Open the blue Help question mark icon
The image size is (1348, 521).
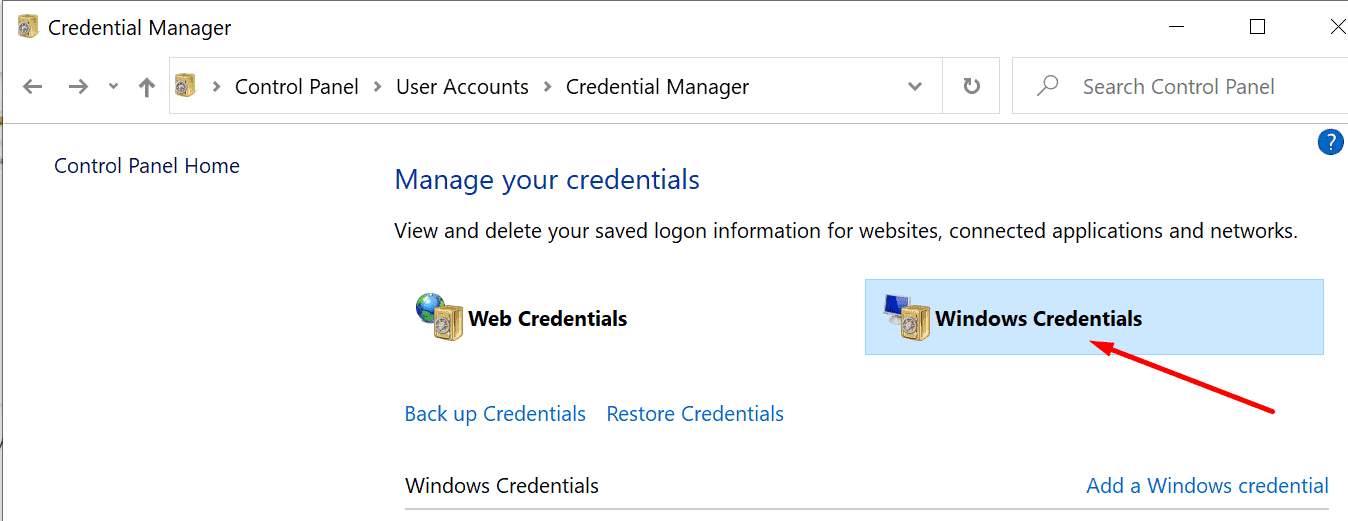tap(1330, 143)
